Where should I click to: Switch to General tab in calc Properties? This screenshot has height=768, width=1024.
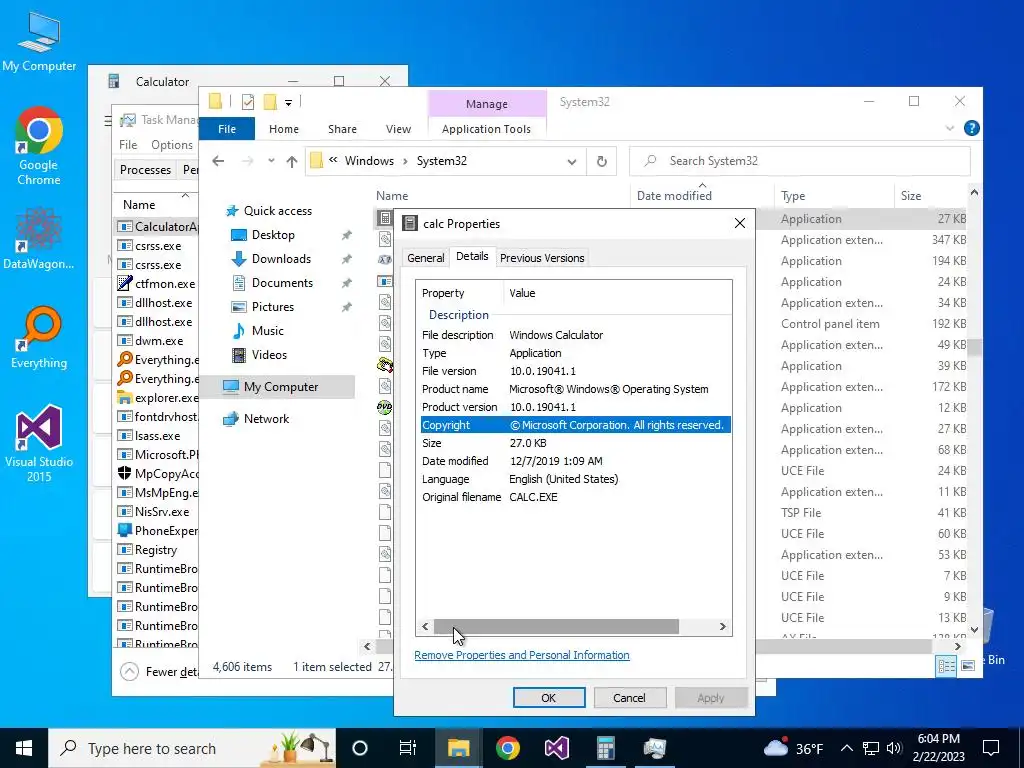click(x=426, y=258)
